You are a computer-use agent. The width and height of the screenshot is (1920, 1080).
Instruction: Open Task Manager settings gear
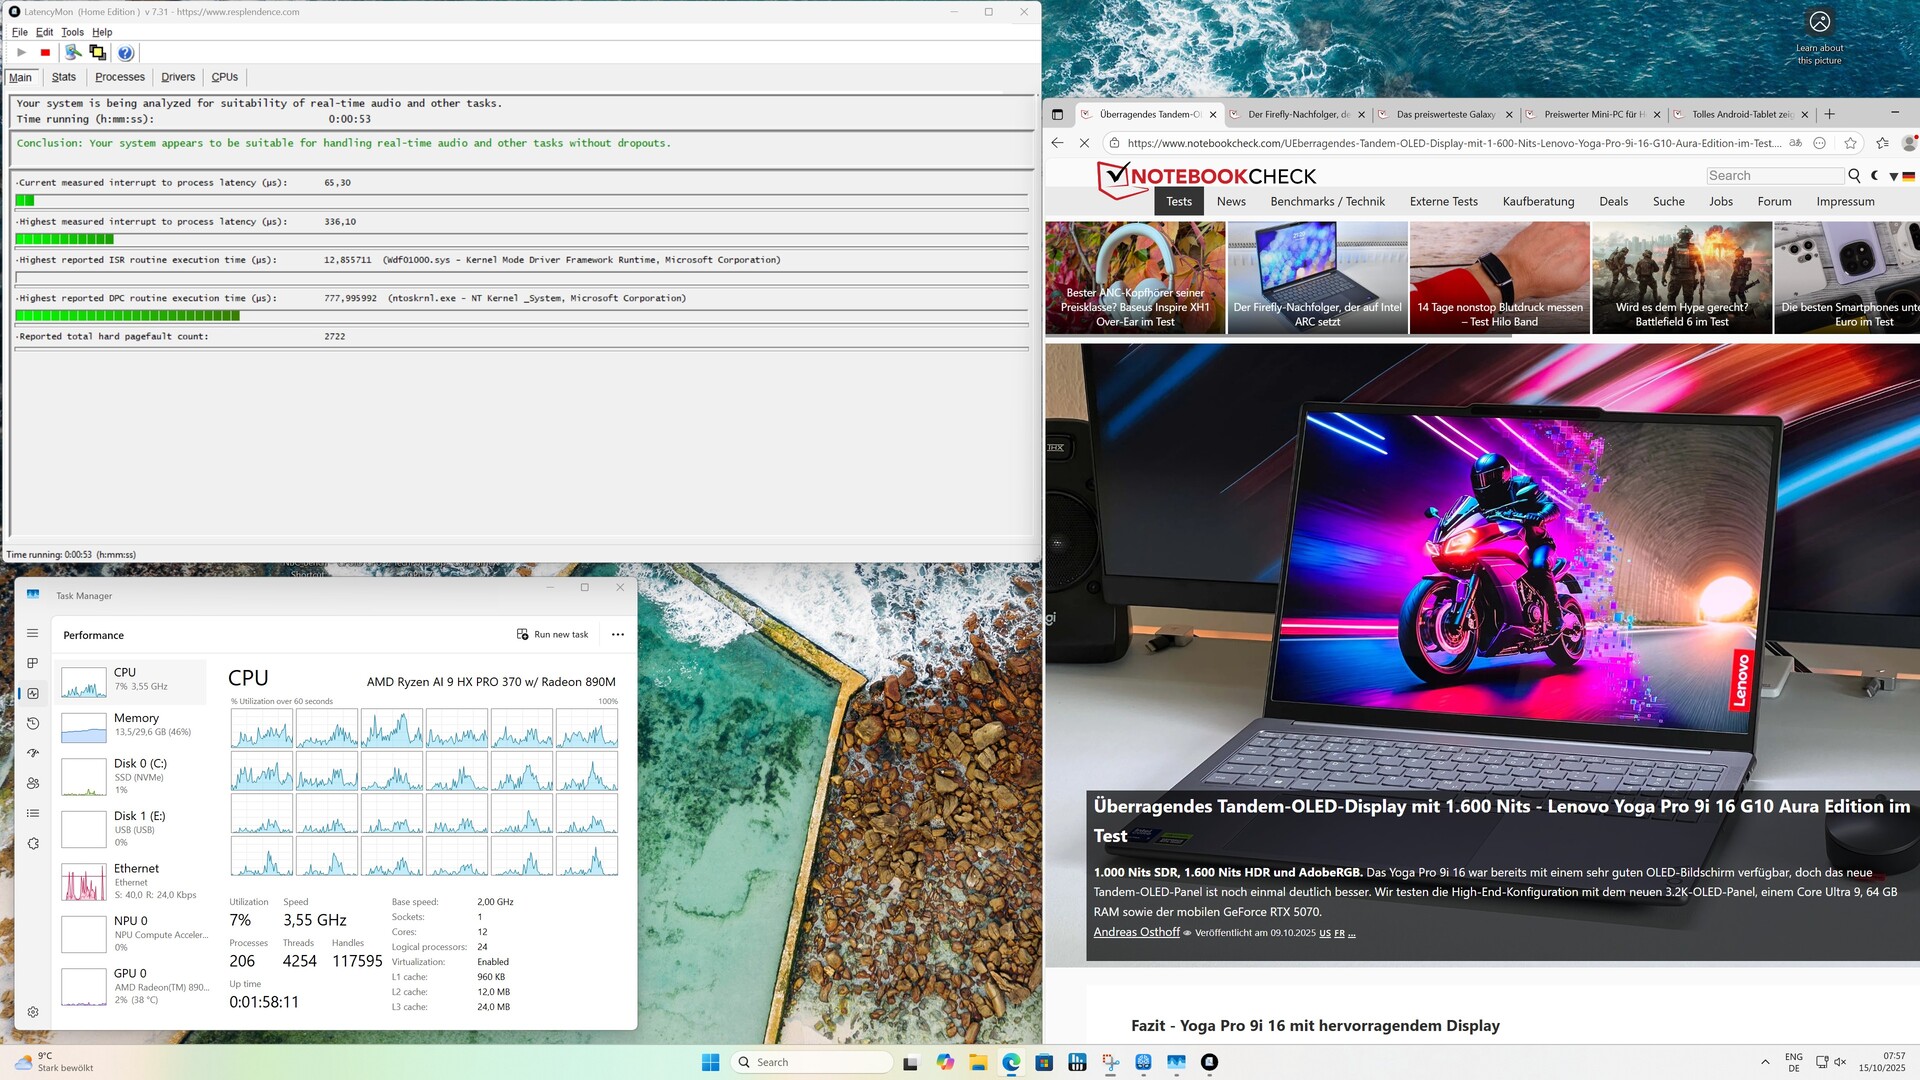[32, 1012]
